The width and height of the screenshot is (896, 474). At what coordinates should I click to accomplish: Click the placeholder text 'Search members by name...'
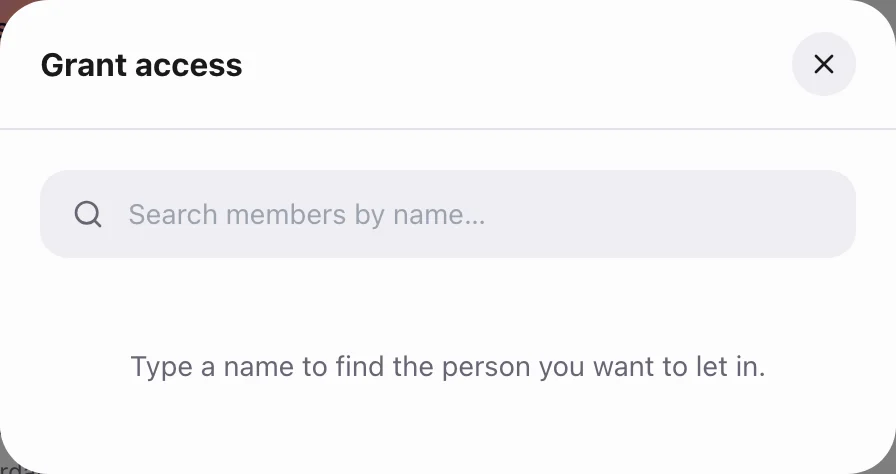click(307, 215)
